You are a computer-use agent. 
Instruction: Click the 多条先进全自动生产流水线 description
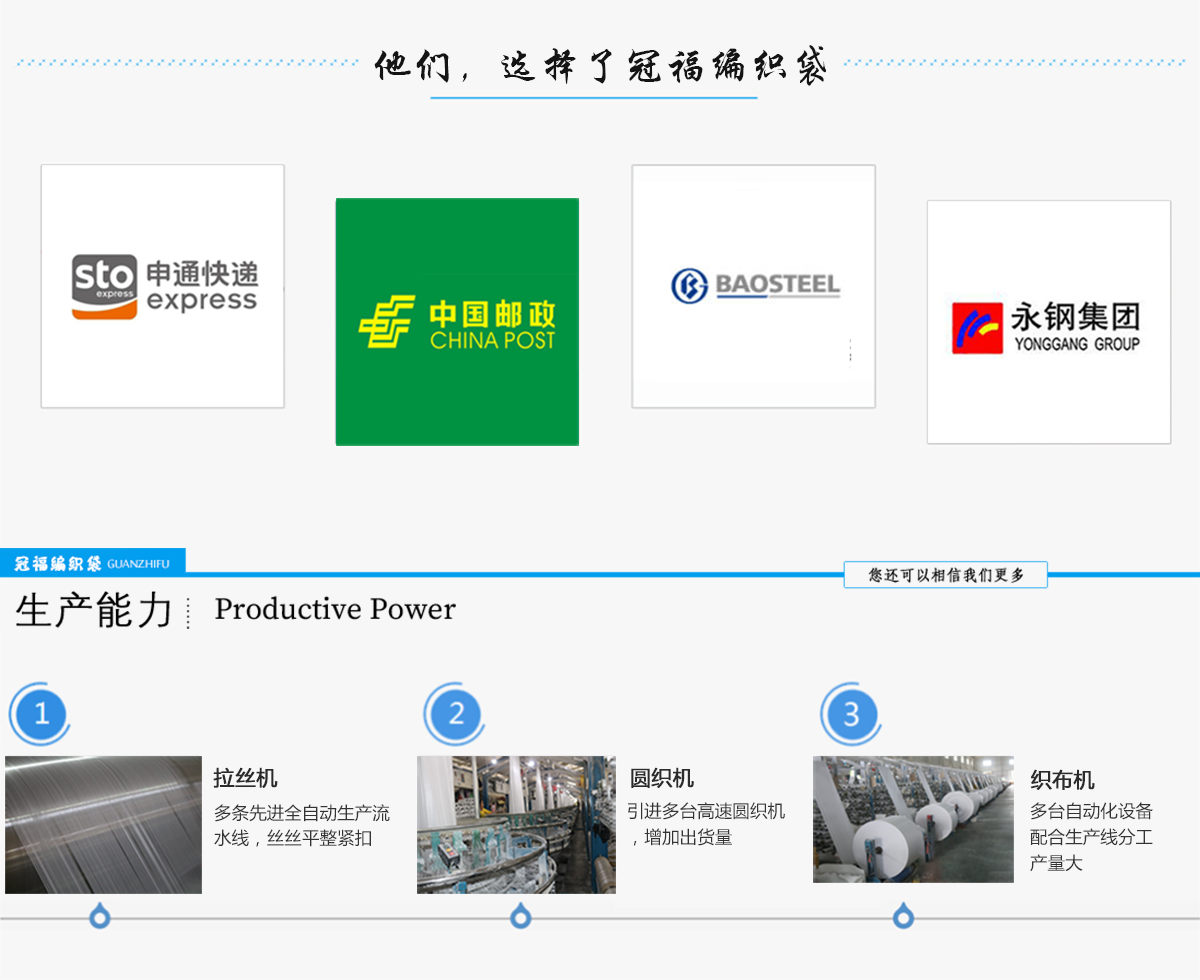click(x=302, y=826)
